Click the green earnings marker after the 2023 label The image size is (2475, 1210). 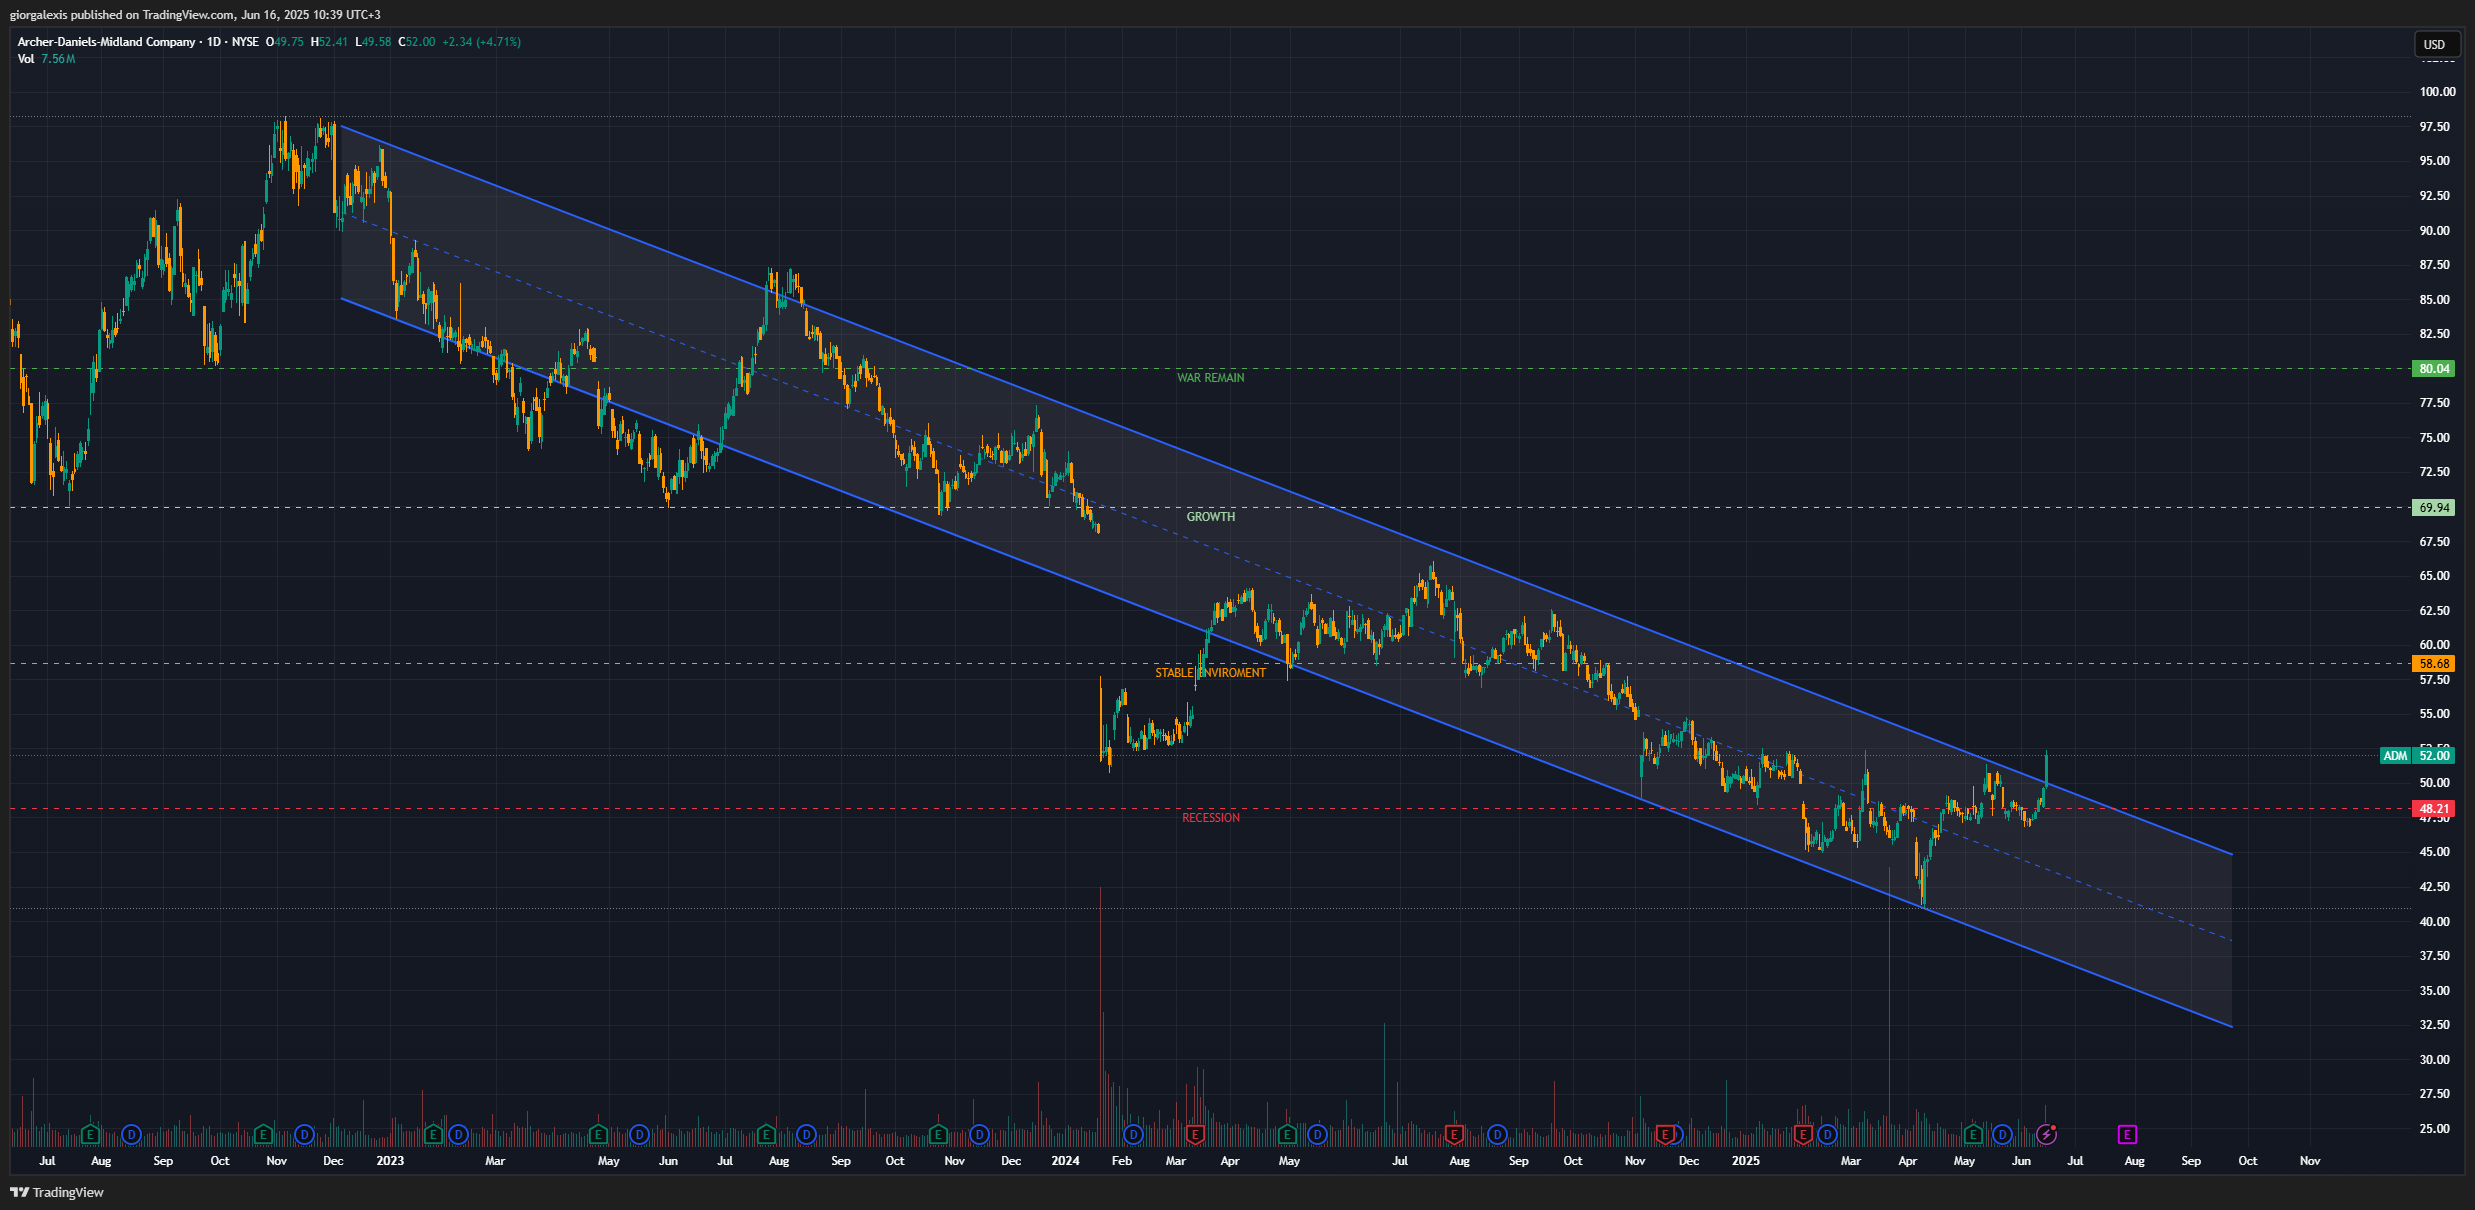(433, 1135)
